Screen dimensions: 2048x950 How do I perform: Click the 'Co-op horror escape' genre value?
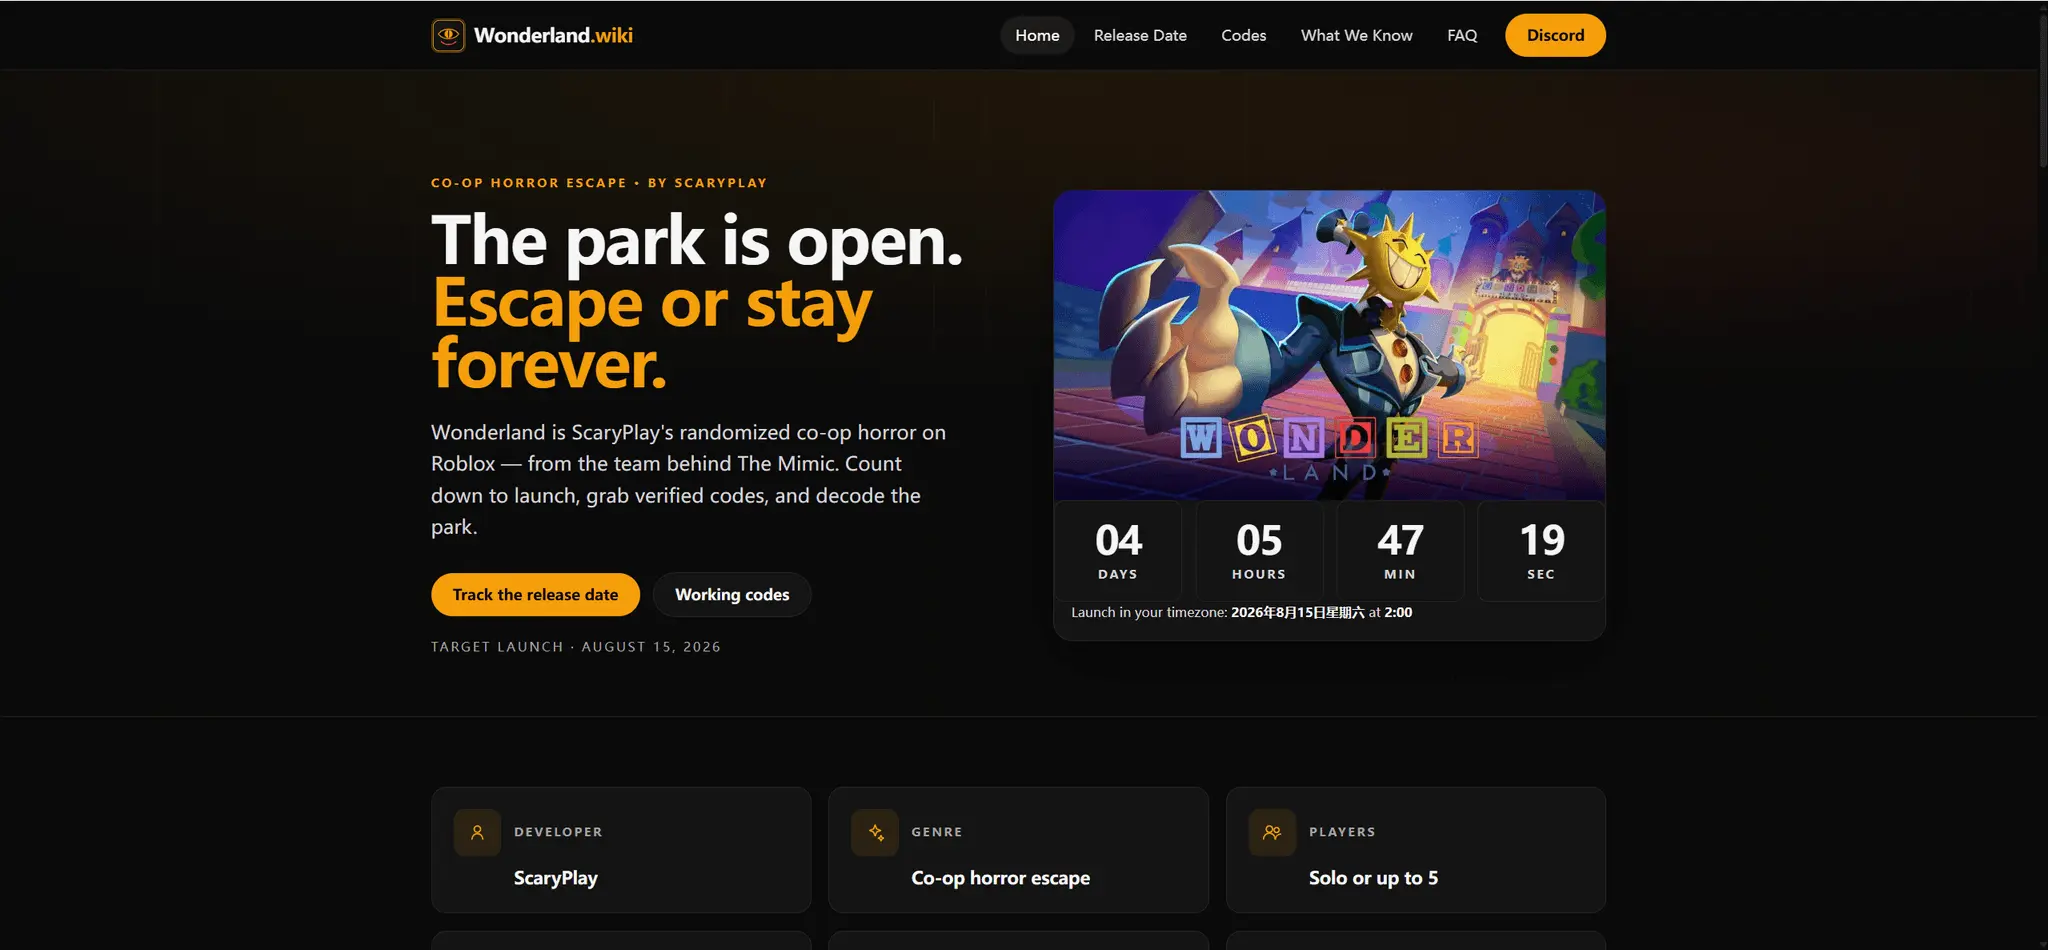1000,878
